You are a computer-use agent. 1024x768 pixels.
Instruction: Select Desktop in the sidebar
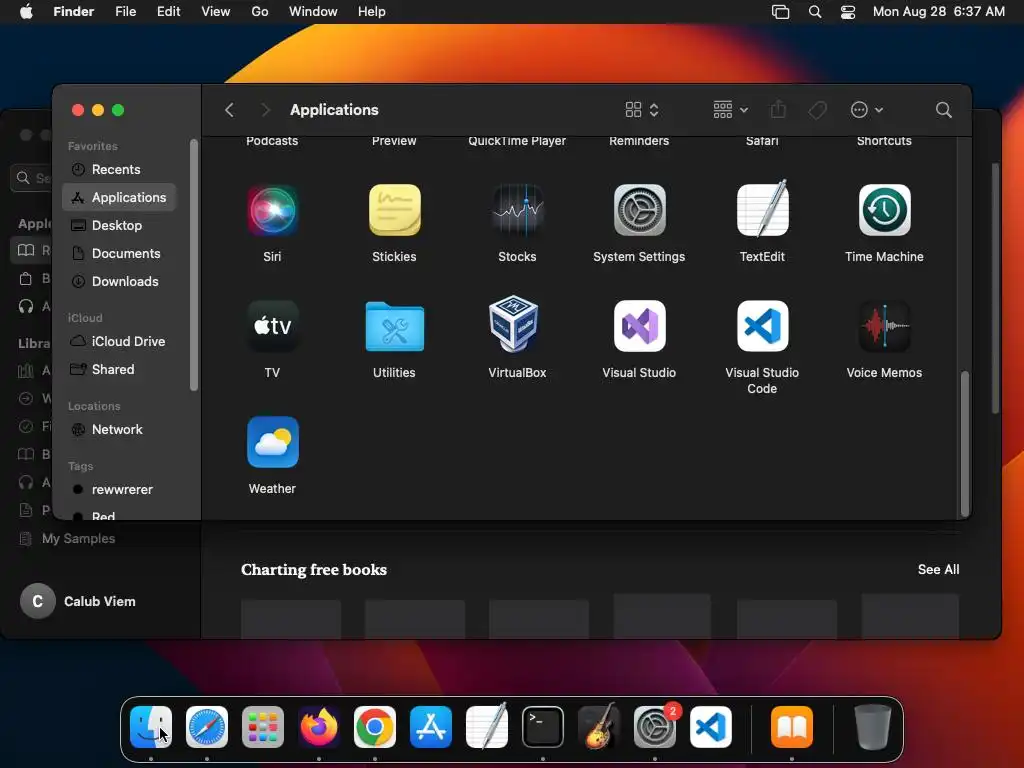coord(119,225)
